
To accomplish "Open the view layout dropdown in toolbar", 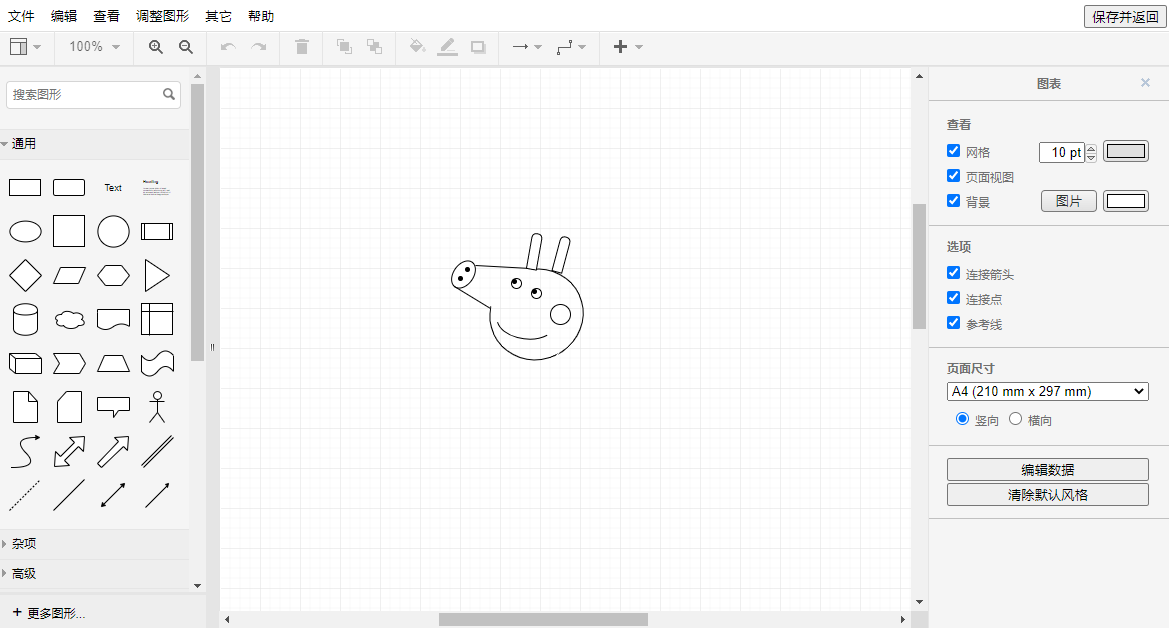I will coord(25,47).
